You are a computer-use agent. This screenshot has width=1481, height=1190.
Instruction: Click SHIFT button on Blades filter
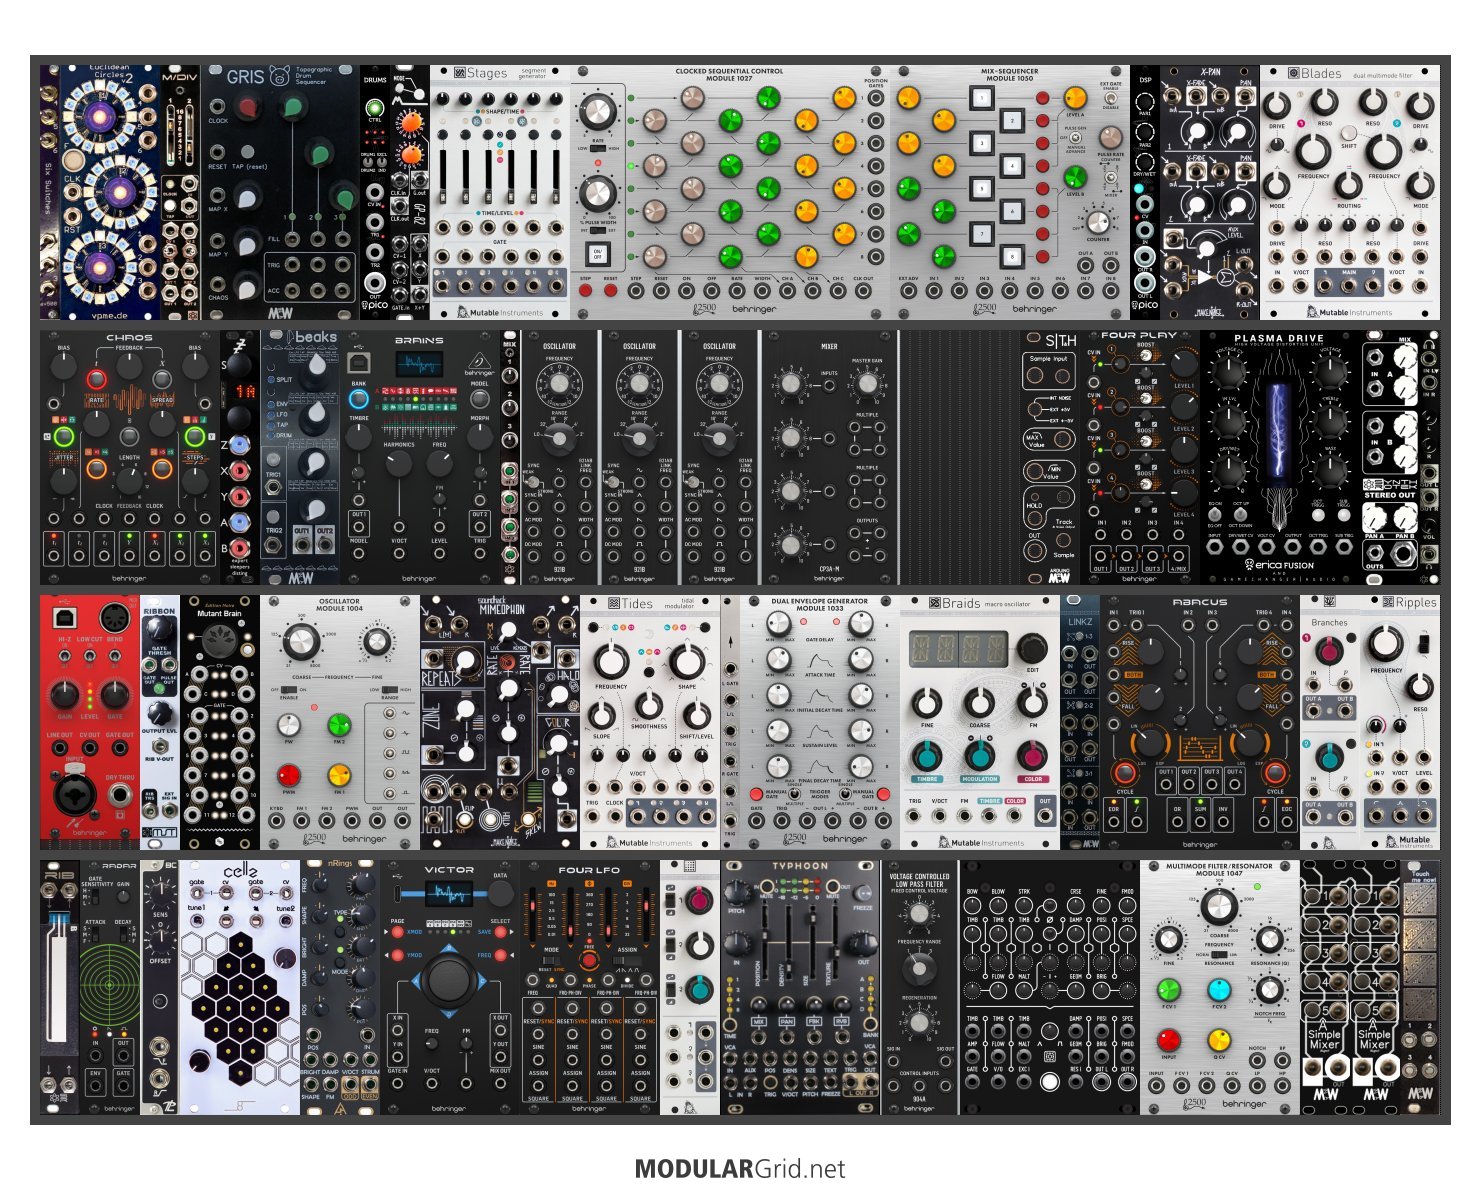coord(1349,132)
